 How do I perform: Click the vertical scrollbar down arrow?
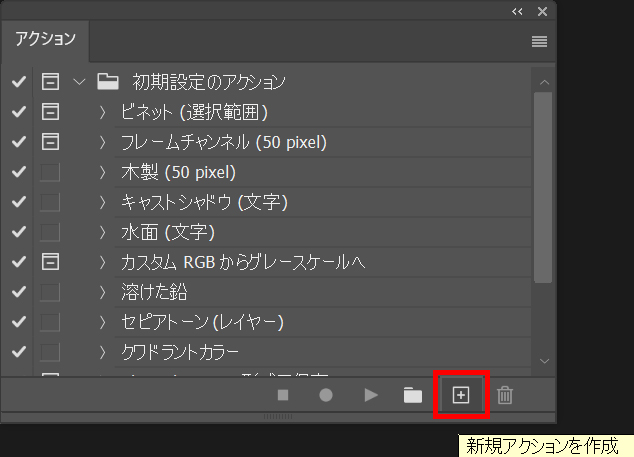(543, 360)
